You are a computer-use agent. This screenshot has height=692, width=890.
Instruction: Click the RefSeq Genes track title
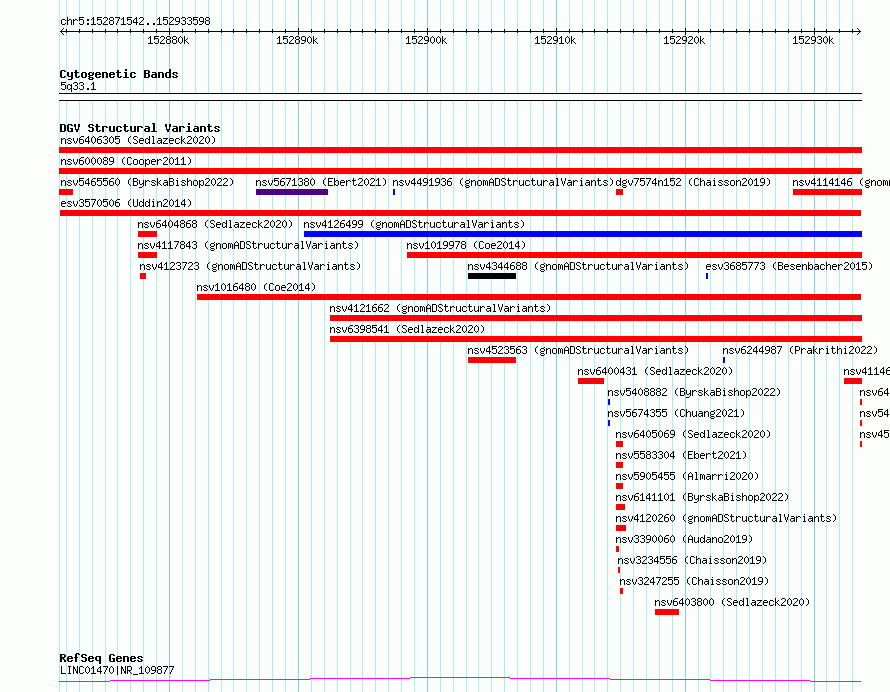101,659
